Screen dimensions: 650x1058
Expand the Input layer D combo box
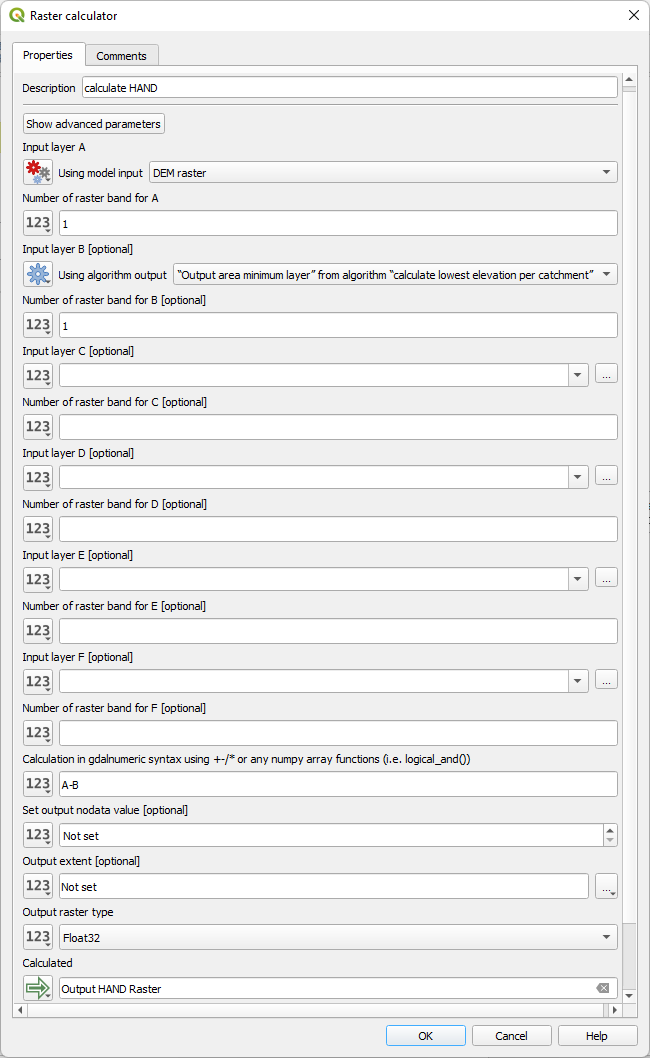pyautogui.click(x=577, y=477)
